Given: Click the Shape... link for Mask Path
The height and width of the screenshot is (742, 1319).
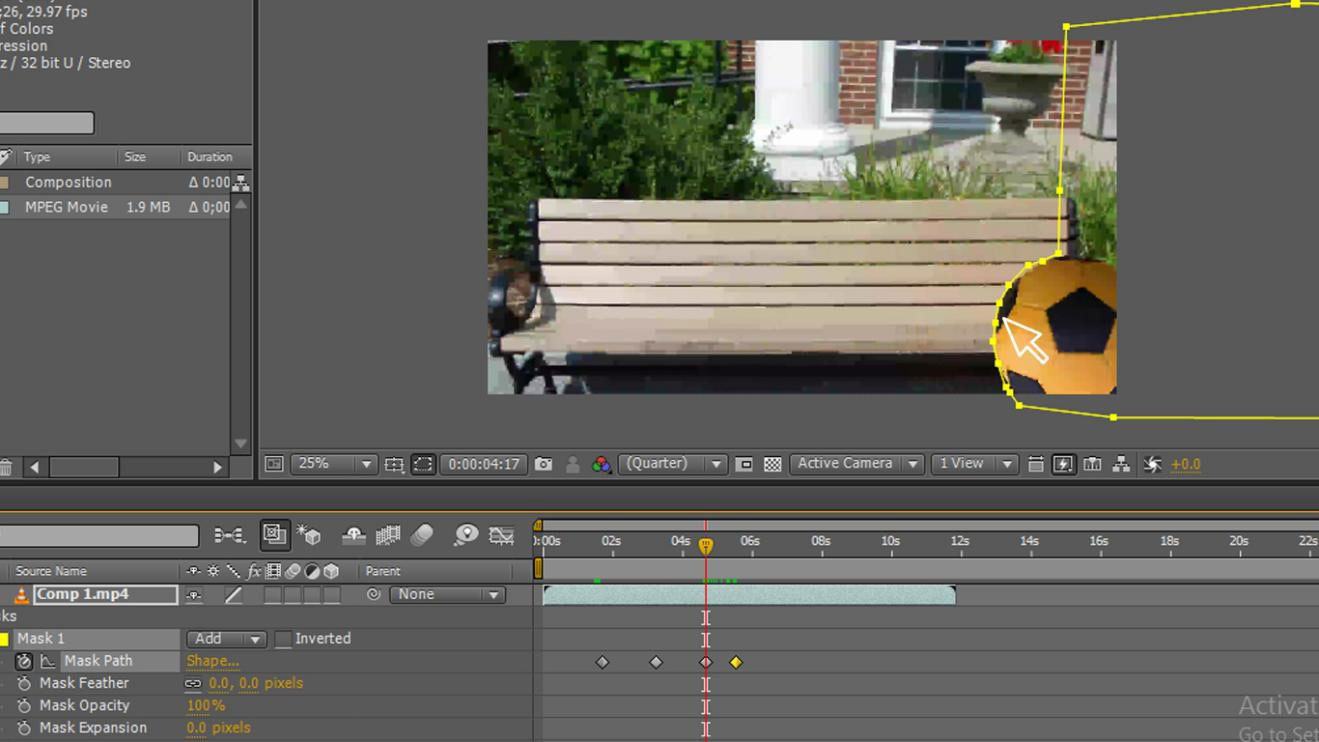Looking at the screenshot, I should click(x=212, y=661).
